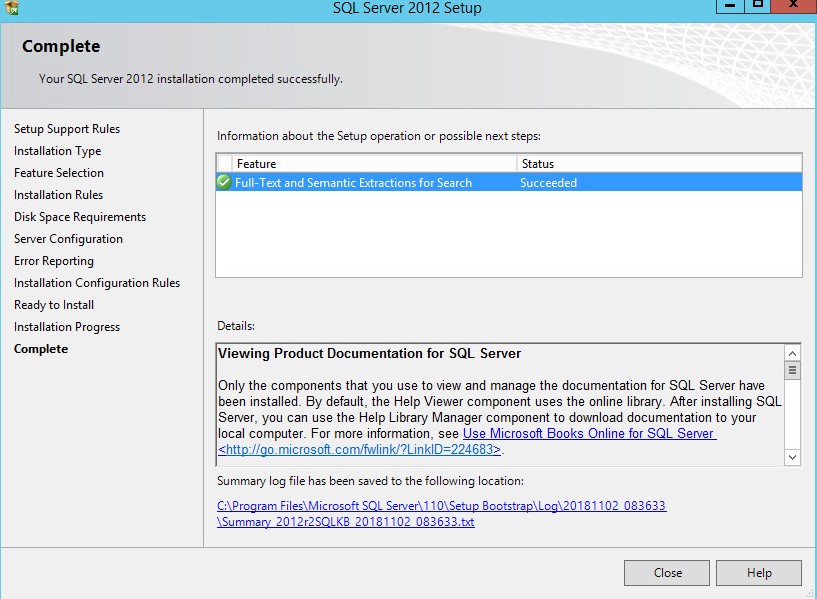The image size is (817, 599).
Task: Open the Help button
Action: [759, 573]
